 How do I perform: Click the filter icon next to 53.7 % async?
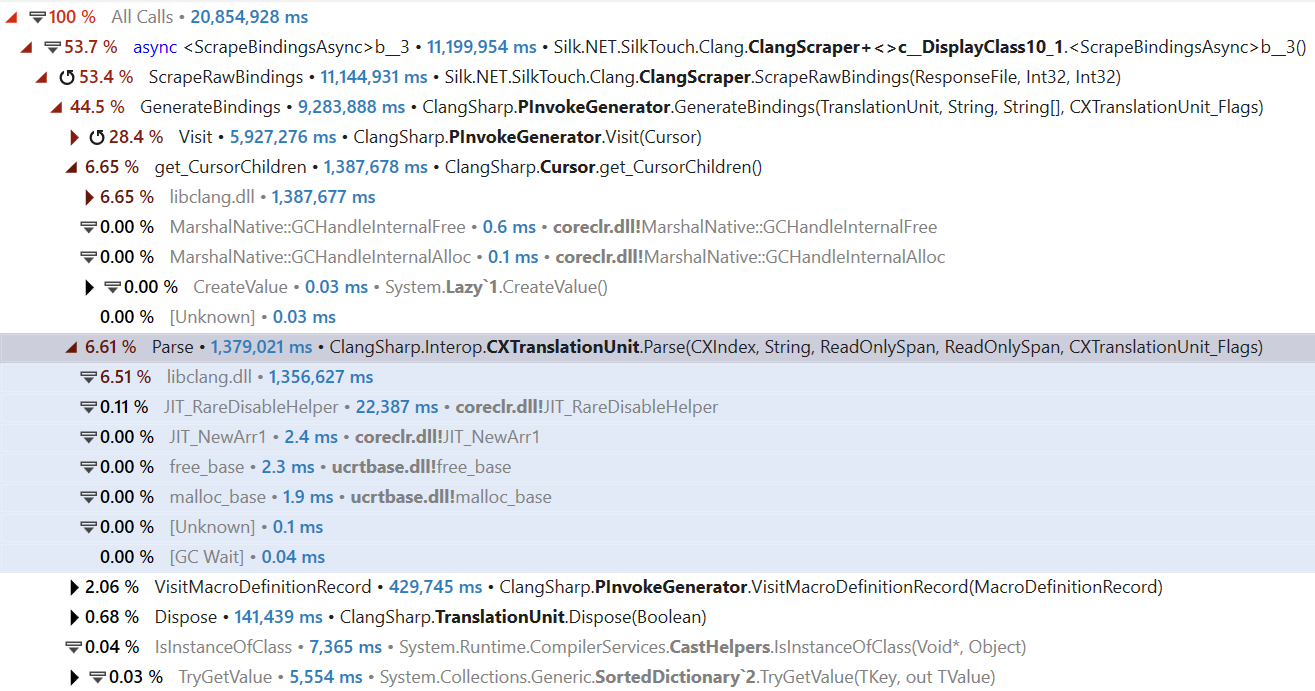[53, 47]
